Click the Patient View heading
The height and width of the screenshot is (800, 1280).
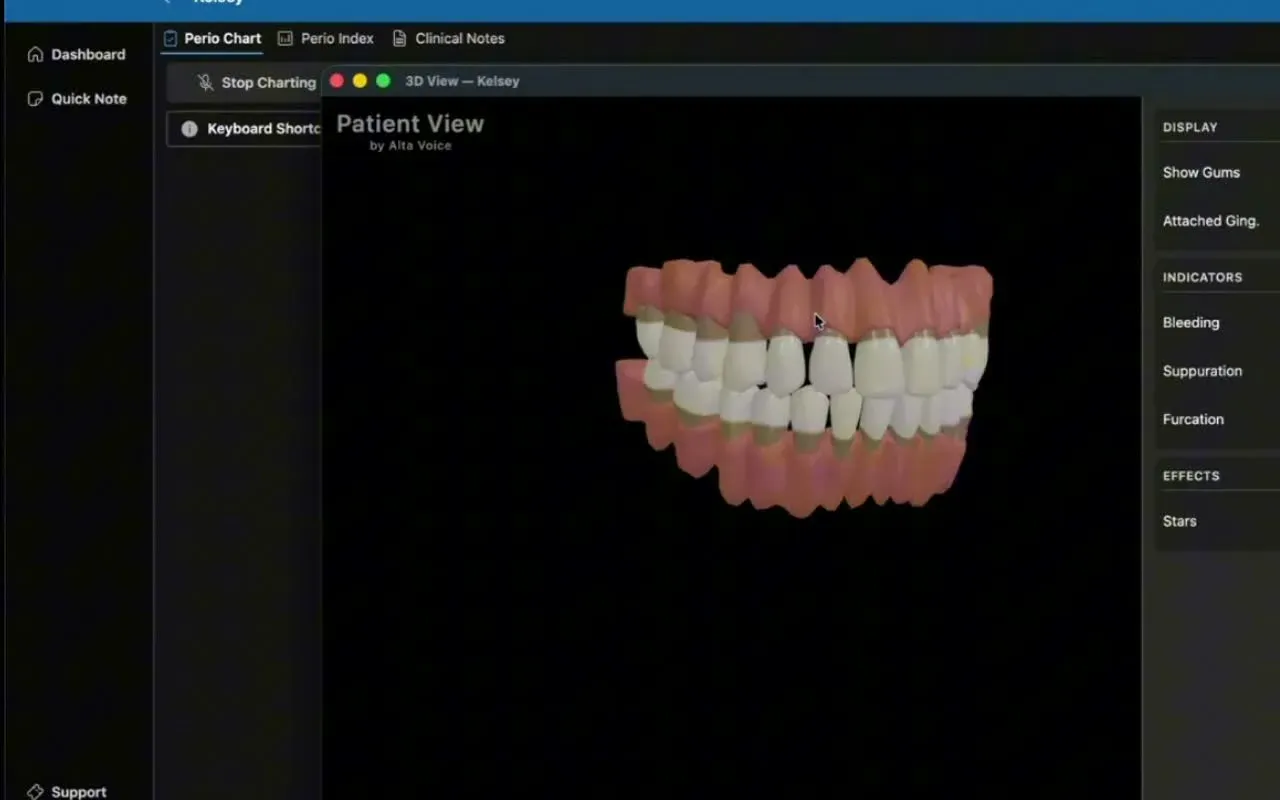[x=410, y=124]
